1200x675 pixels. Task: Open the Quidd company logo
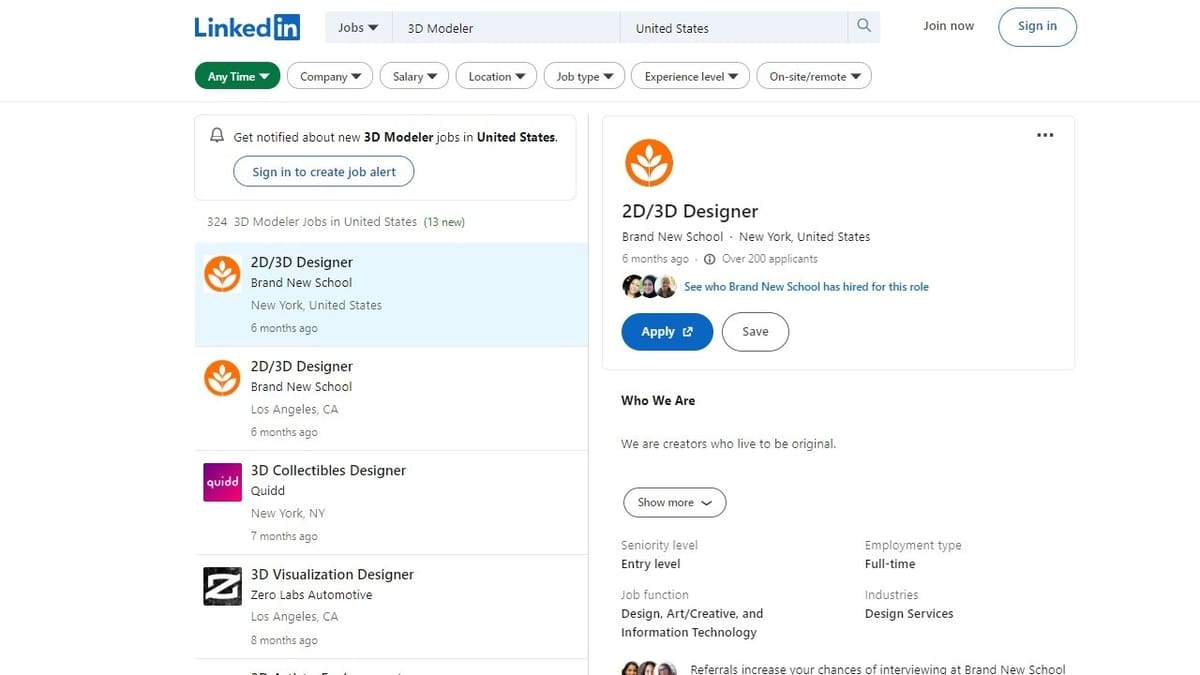(x=222, y=482)
